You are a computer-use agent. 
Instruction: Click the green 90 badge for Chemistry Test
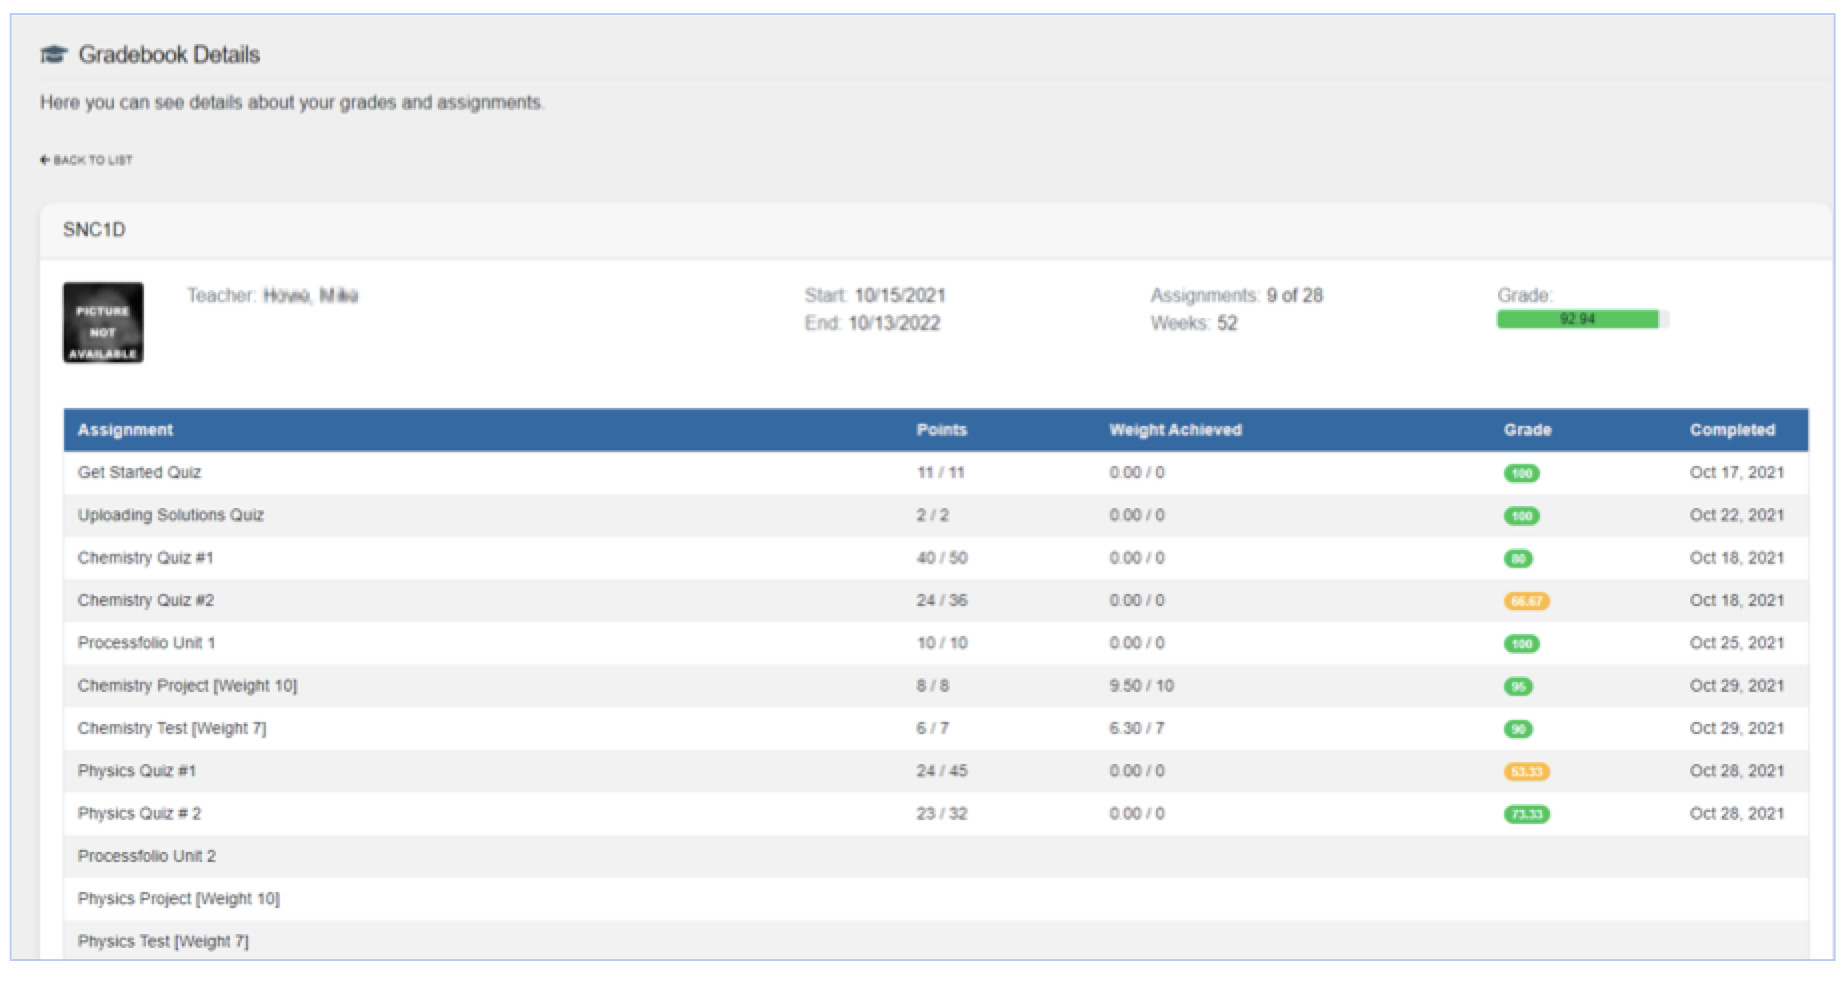tap(1518, 730)
